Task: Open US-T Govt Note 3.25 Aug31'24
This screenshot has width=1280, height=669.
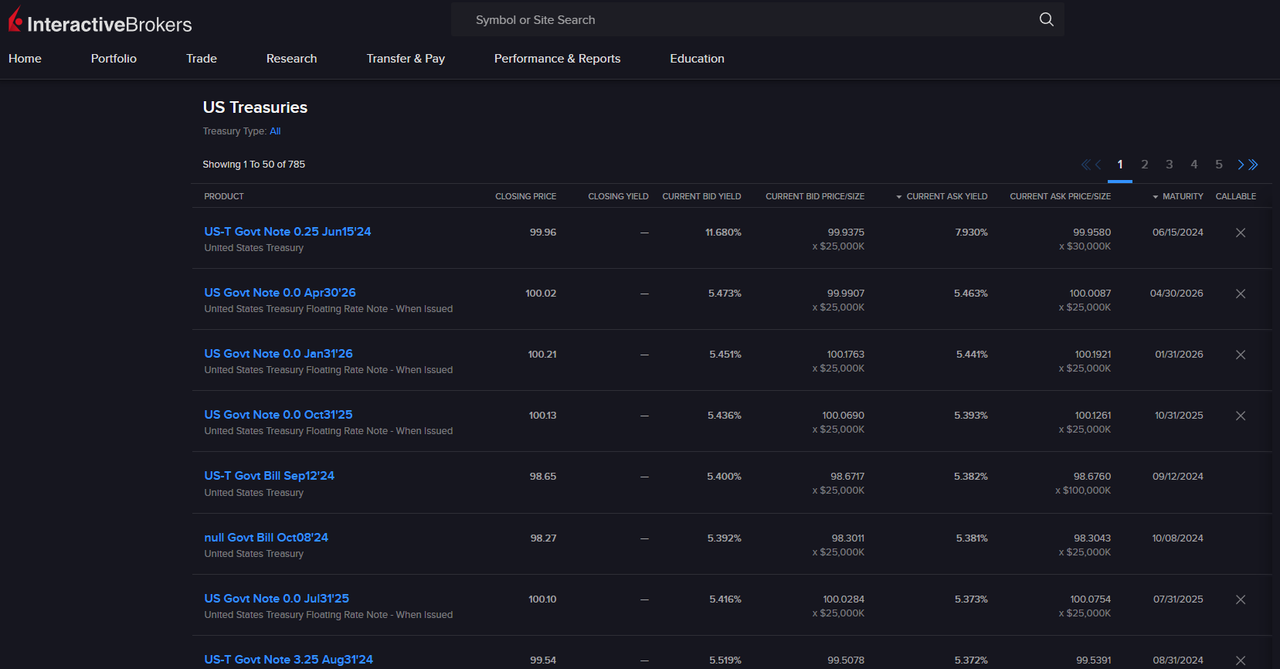Action: click(x=288, y=660)
